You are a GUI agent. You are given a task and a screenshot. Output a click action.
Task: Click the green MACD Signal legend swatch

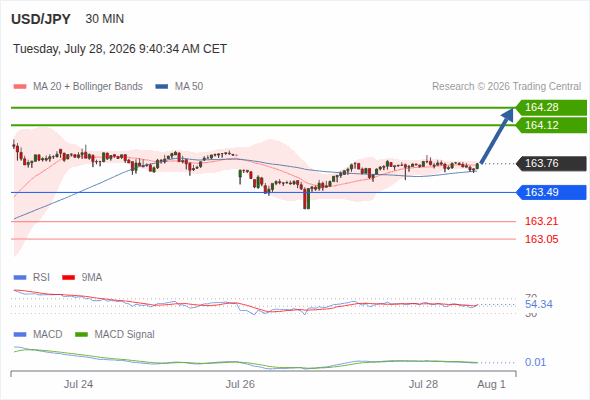(81, 335)
